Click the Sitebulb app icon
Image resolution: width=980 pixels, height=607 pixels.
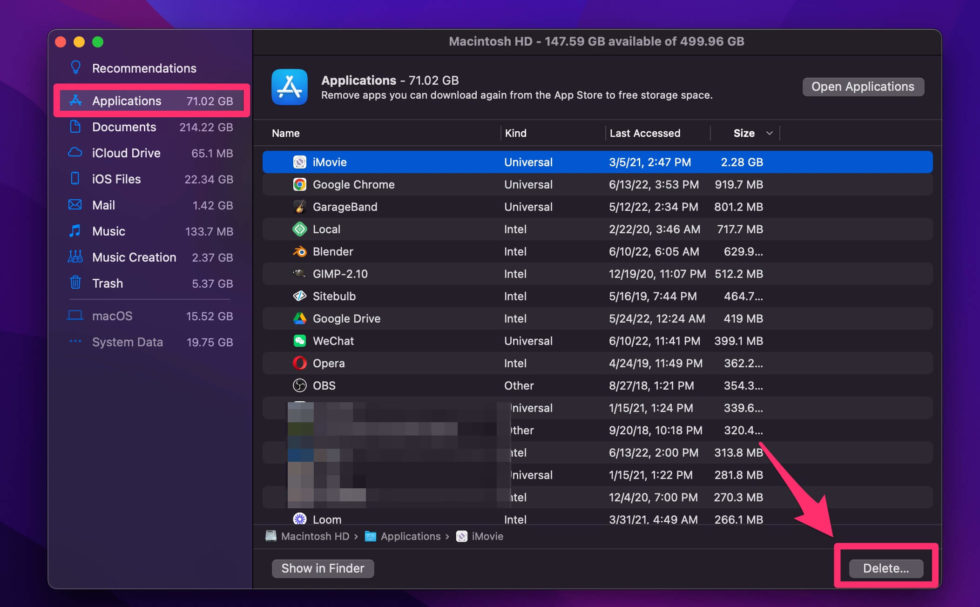click(x=299, y=296)
